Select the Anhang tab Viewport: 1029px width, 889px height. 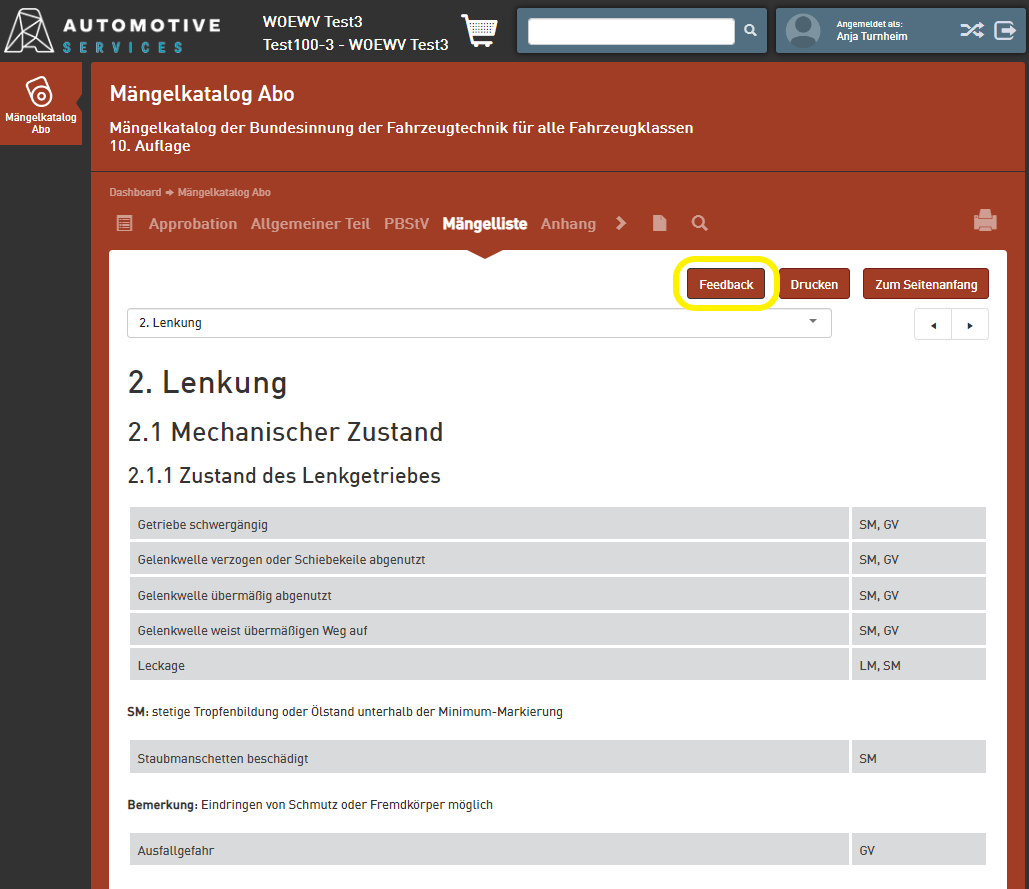[568, 224]
